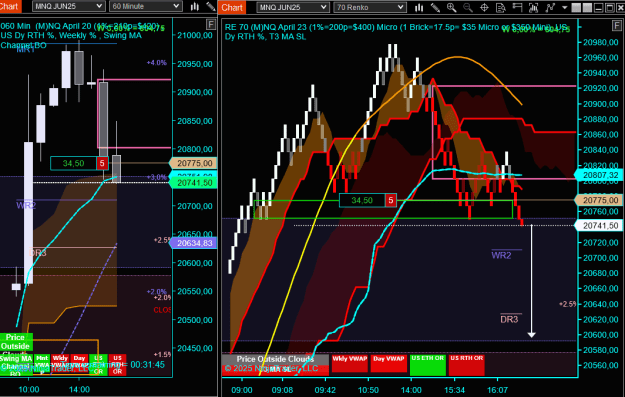Click the 20807,32 cyan price marker
The height and width of the screenshot is (397, 625).
(x=598, y=175)
